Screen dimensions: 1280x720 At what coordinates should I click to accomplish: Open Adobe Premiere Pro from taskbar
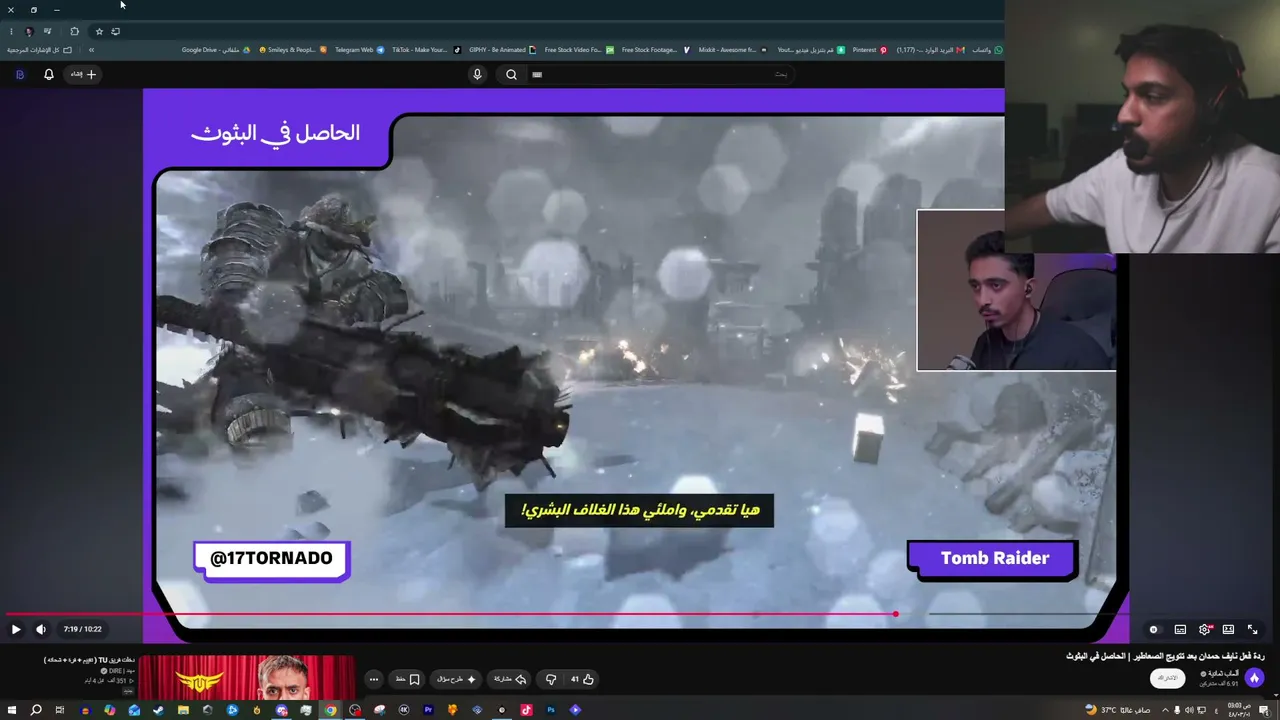click(428, 710)
